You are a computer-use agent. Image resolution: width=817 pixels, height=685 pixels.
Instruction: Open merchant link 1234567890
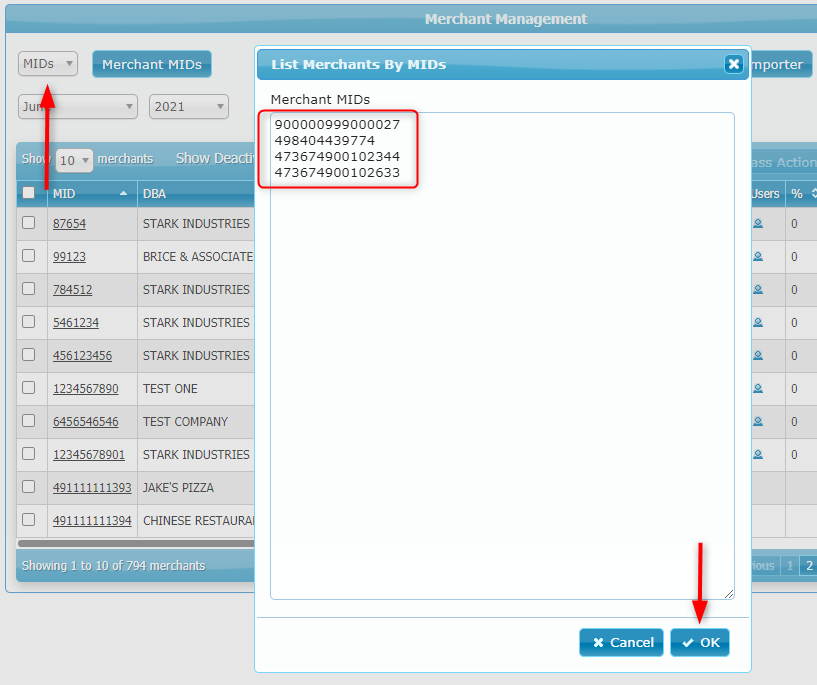point(85,389)
